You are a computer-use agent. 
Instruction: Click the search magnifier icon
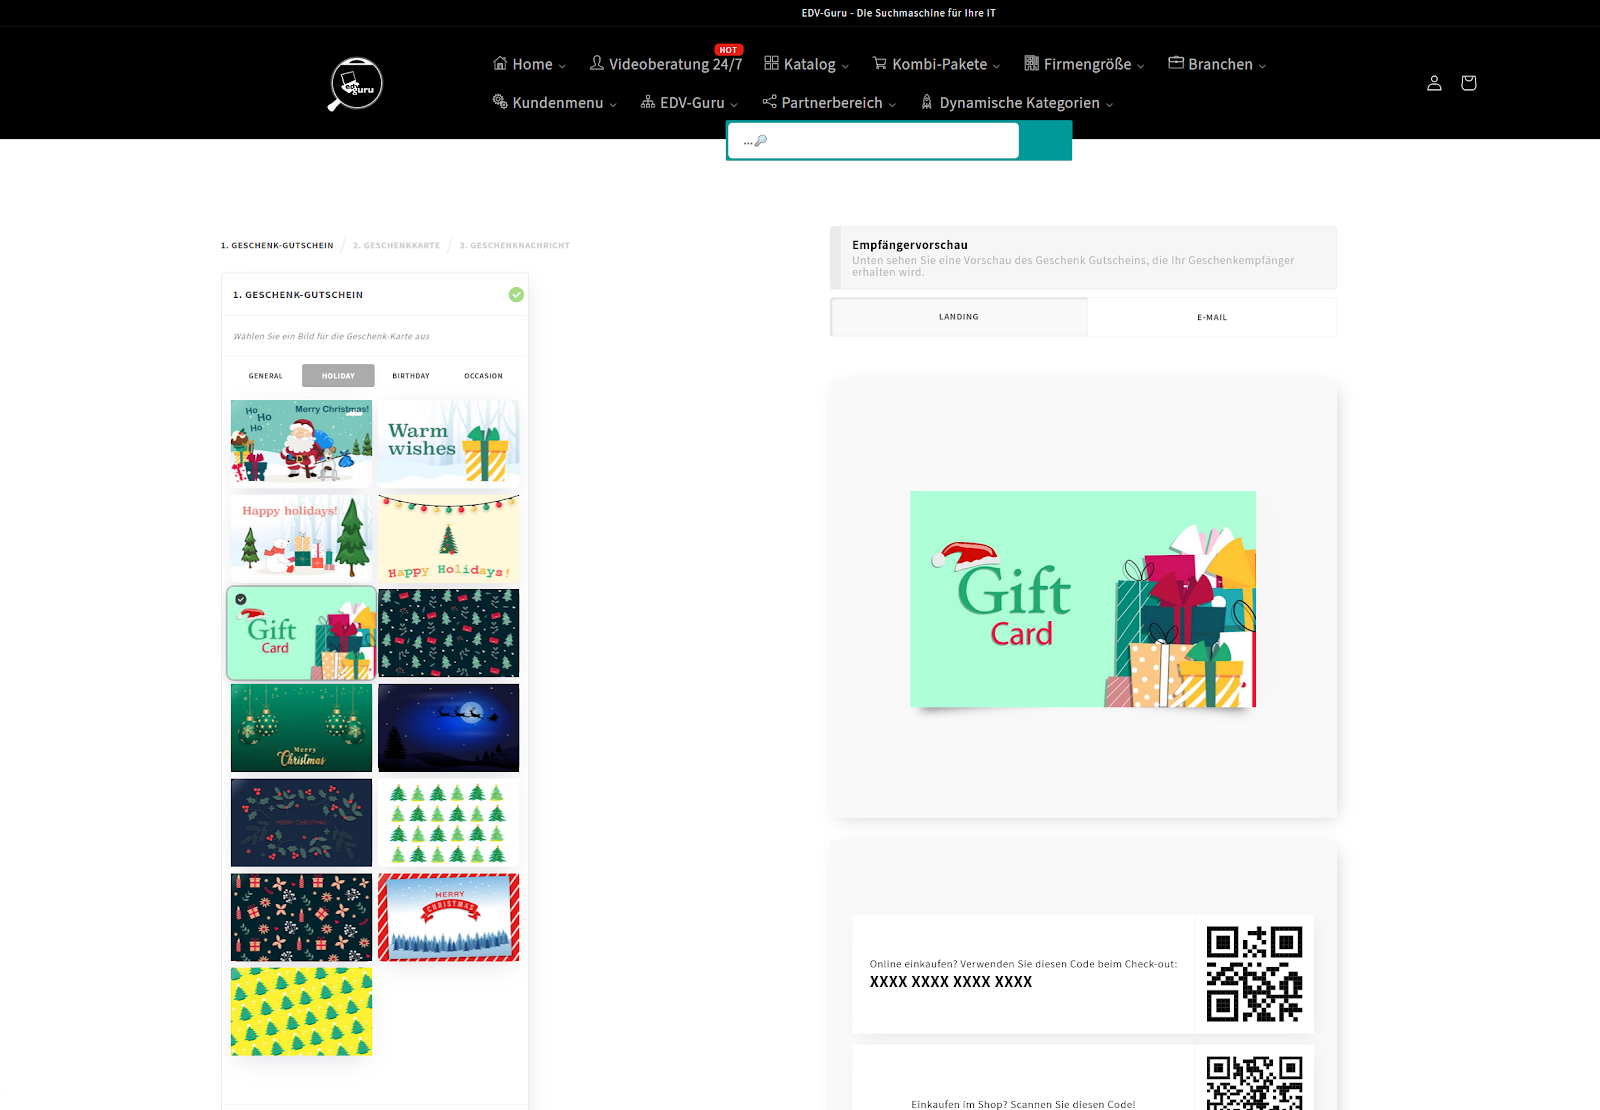pos(761,141)
